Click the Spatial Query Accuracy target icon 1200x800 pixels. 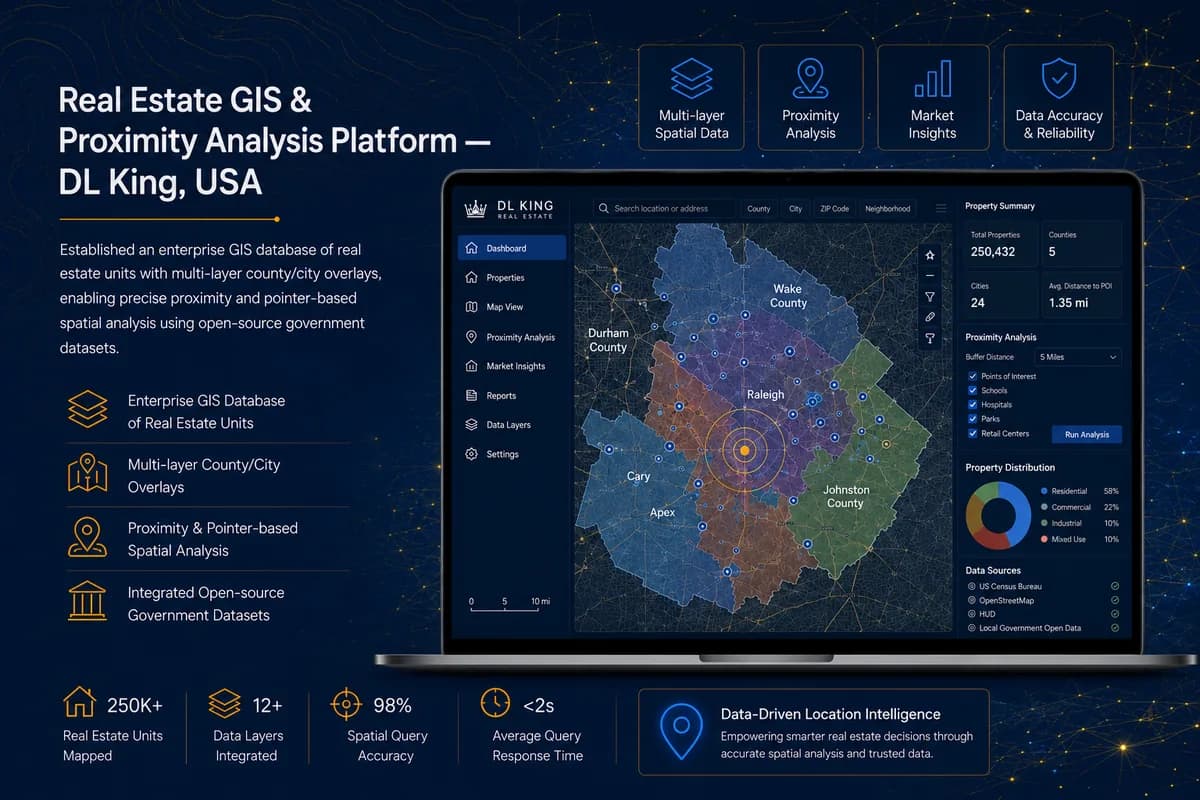tap(346, 704)
